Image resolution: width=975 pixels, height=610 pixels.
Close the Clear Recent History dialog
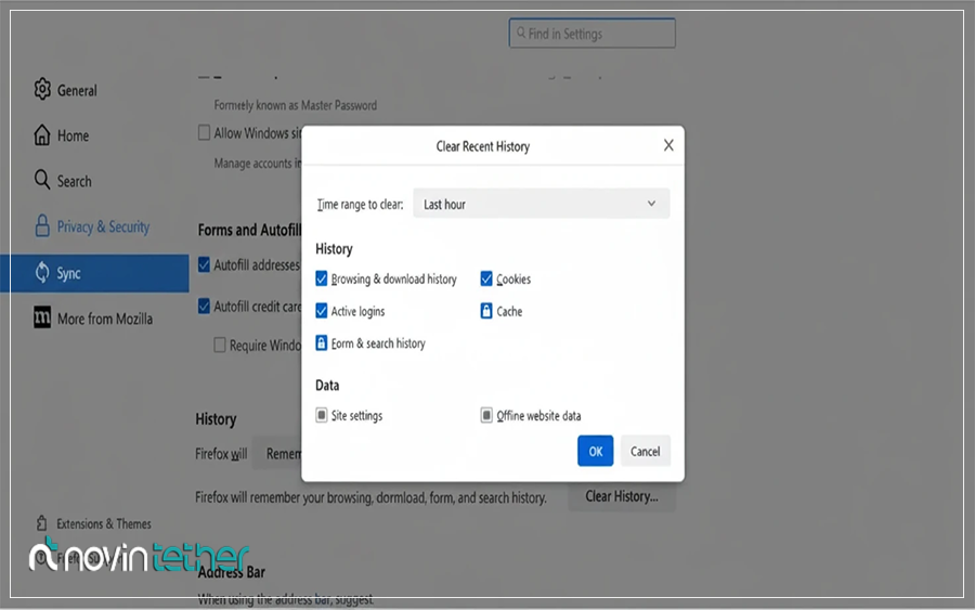668,146
